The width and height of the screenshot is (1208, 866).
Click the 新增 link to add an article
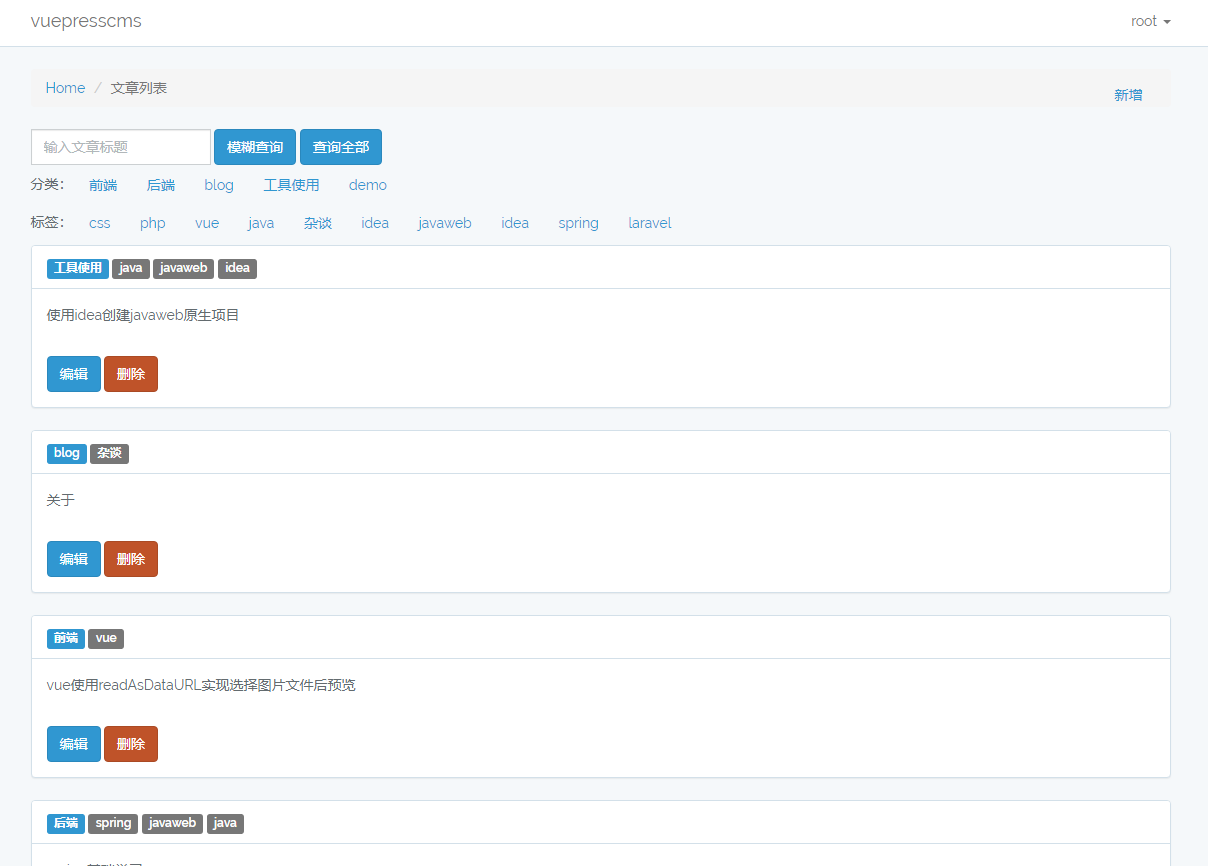1128,95
